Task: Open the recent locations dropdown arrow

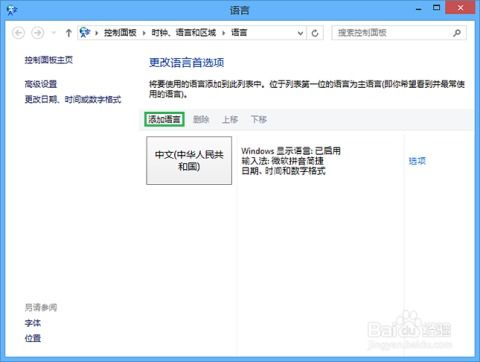Action: coord(54,33)
